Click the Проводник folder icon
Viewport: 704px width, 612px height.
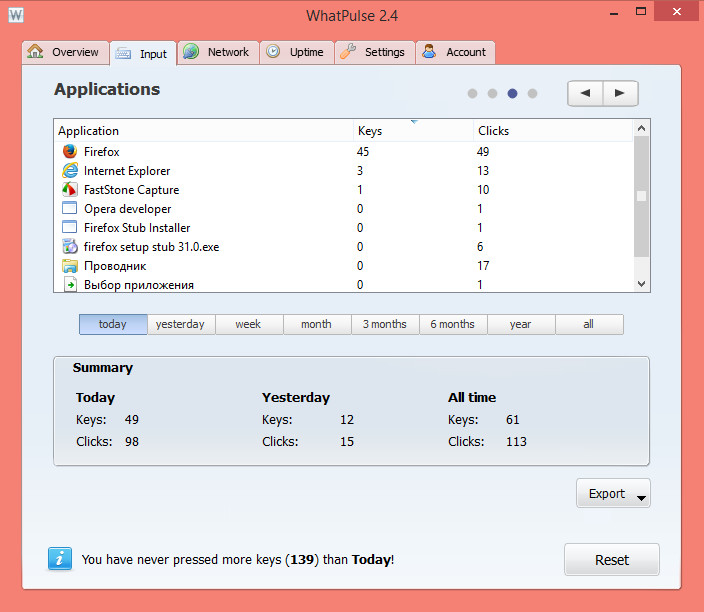point(70,266)
